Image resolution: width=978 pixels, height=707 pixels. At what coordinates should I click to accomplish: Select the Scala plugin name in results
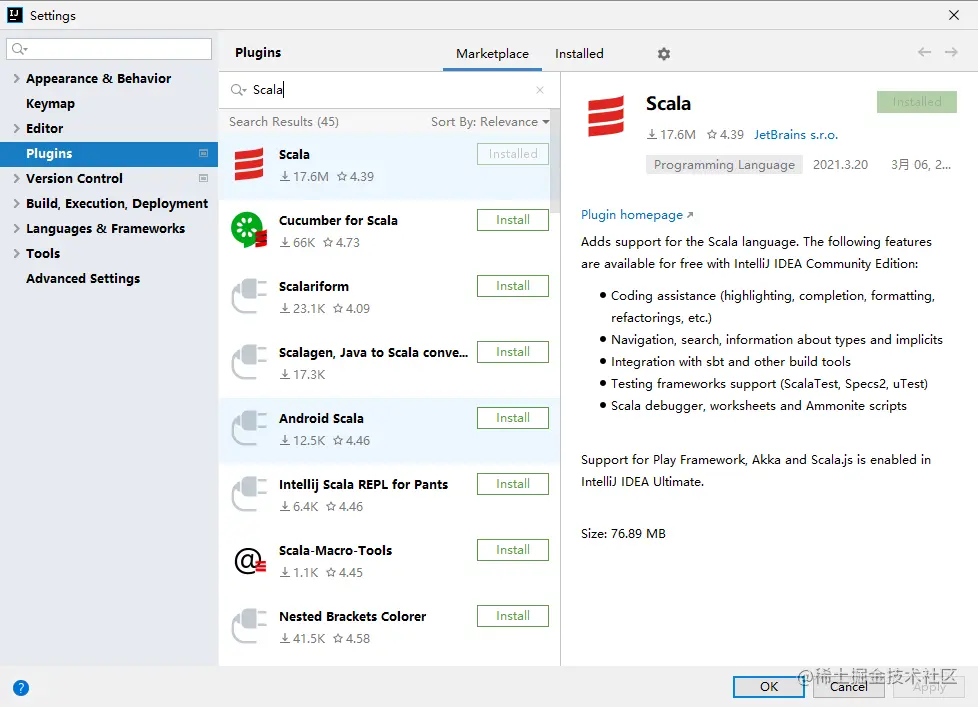pyautogui.click(x=294, y=155)
